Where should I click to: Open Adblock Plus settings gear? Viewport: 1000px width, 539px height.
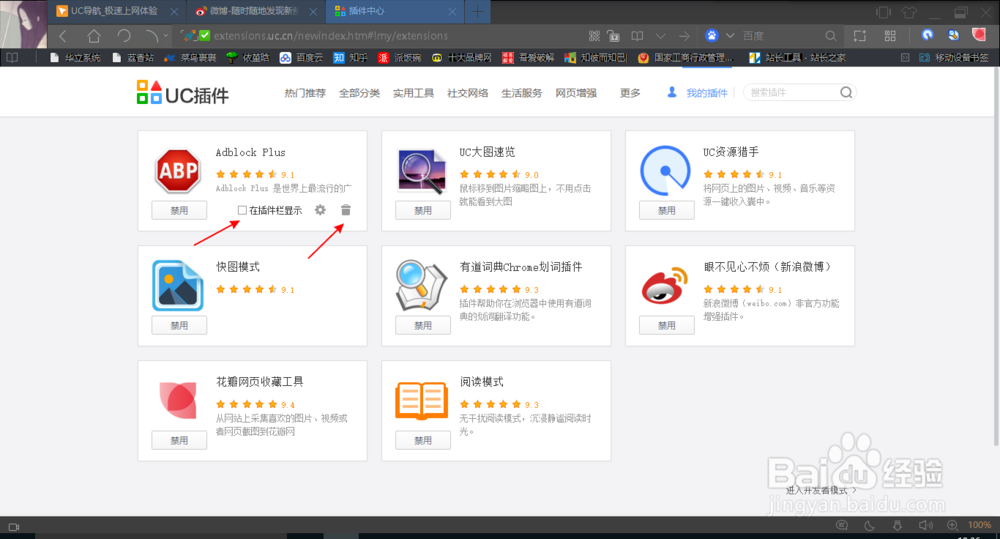[320, 210]
